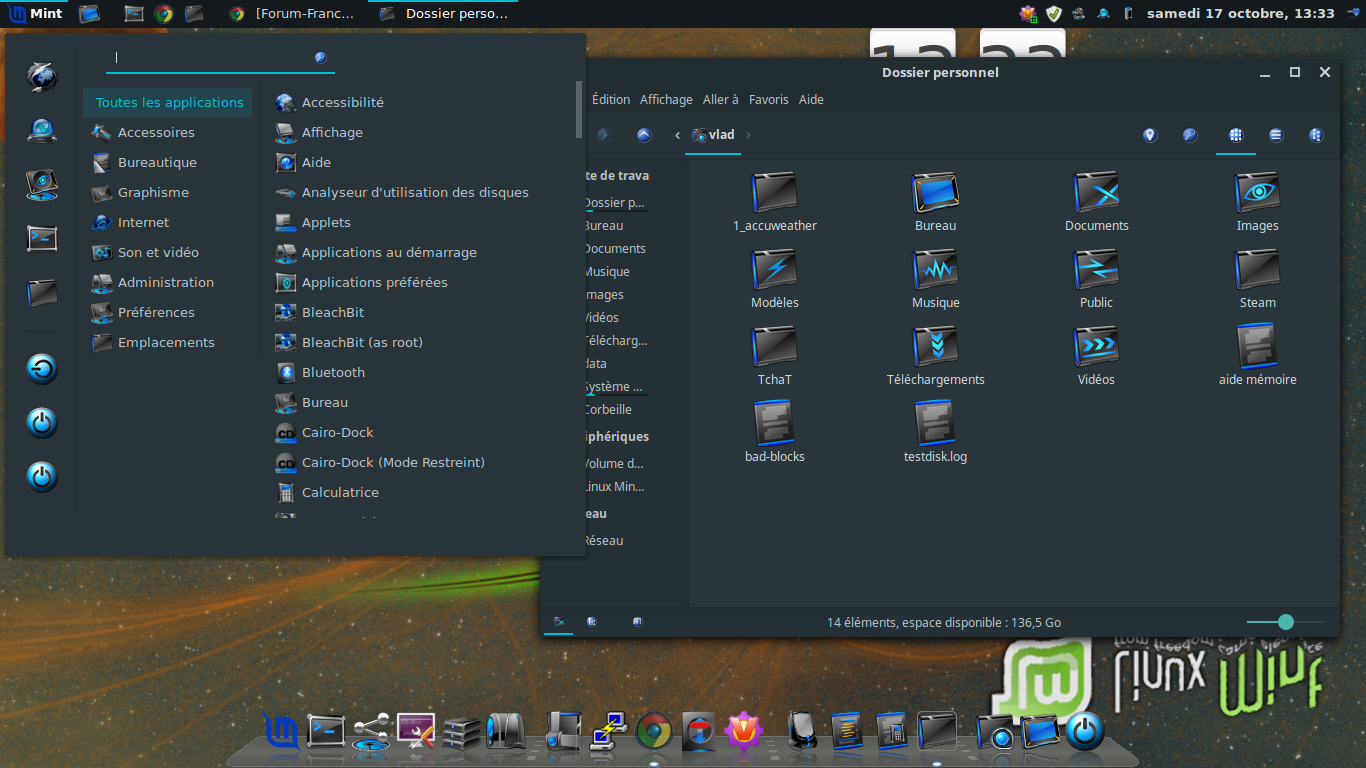Viewport: 1366px width, 768px height.
Task: Switch to list view in file manager
Action: (x=1276, y=135)
